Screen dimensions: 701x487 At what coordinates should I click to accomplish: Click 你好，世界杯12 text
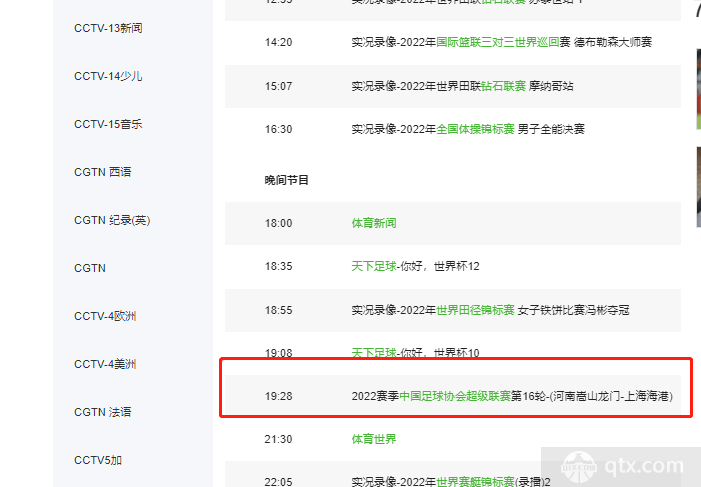click(x=440, y=267)
